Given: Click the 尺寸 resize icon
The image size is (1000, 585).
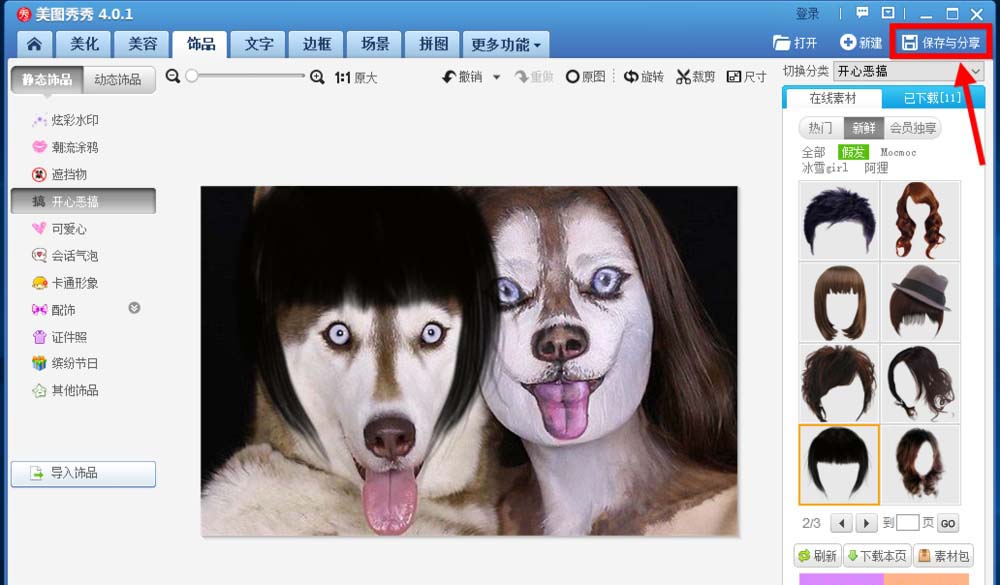Looking at the screenshot, I should click(745, 75).
